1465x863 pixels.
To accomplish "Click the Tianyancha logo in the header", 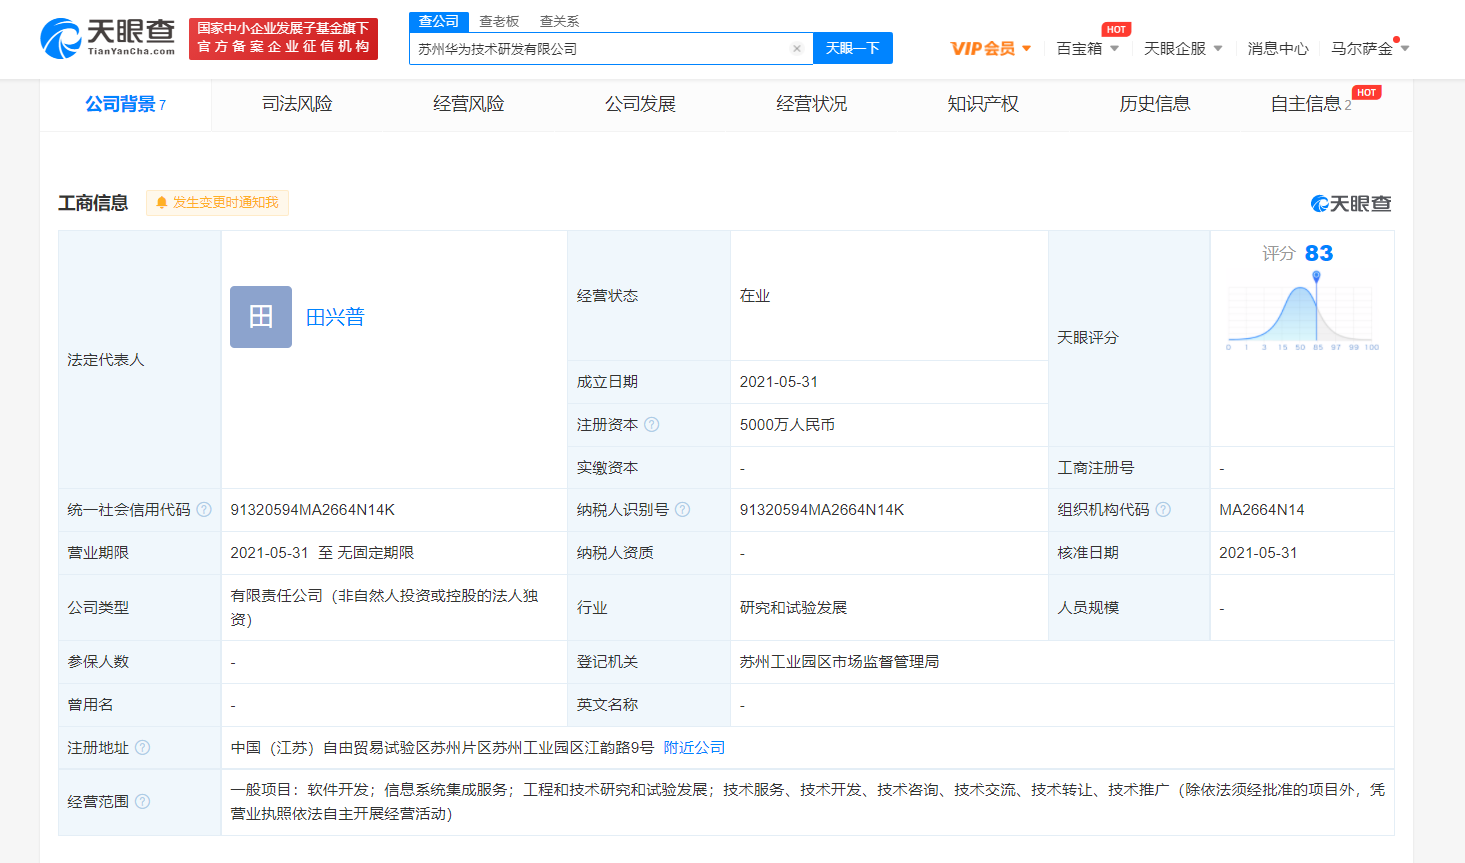I will [107, 38].
